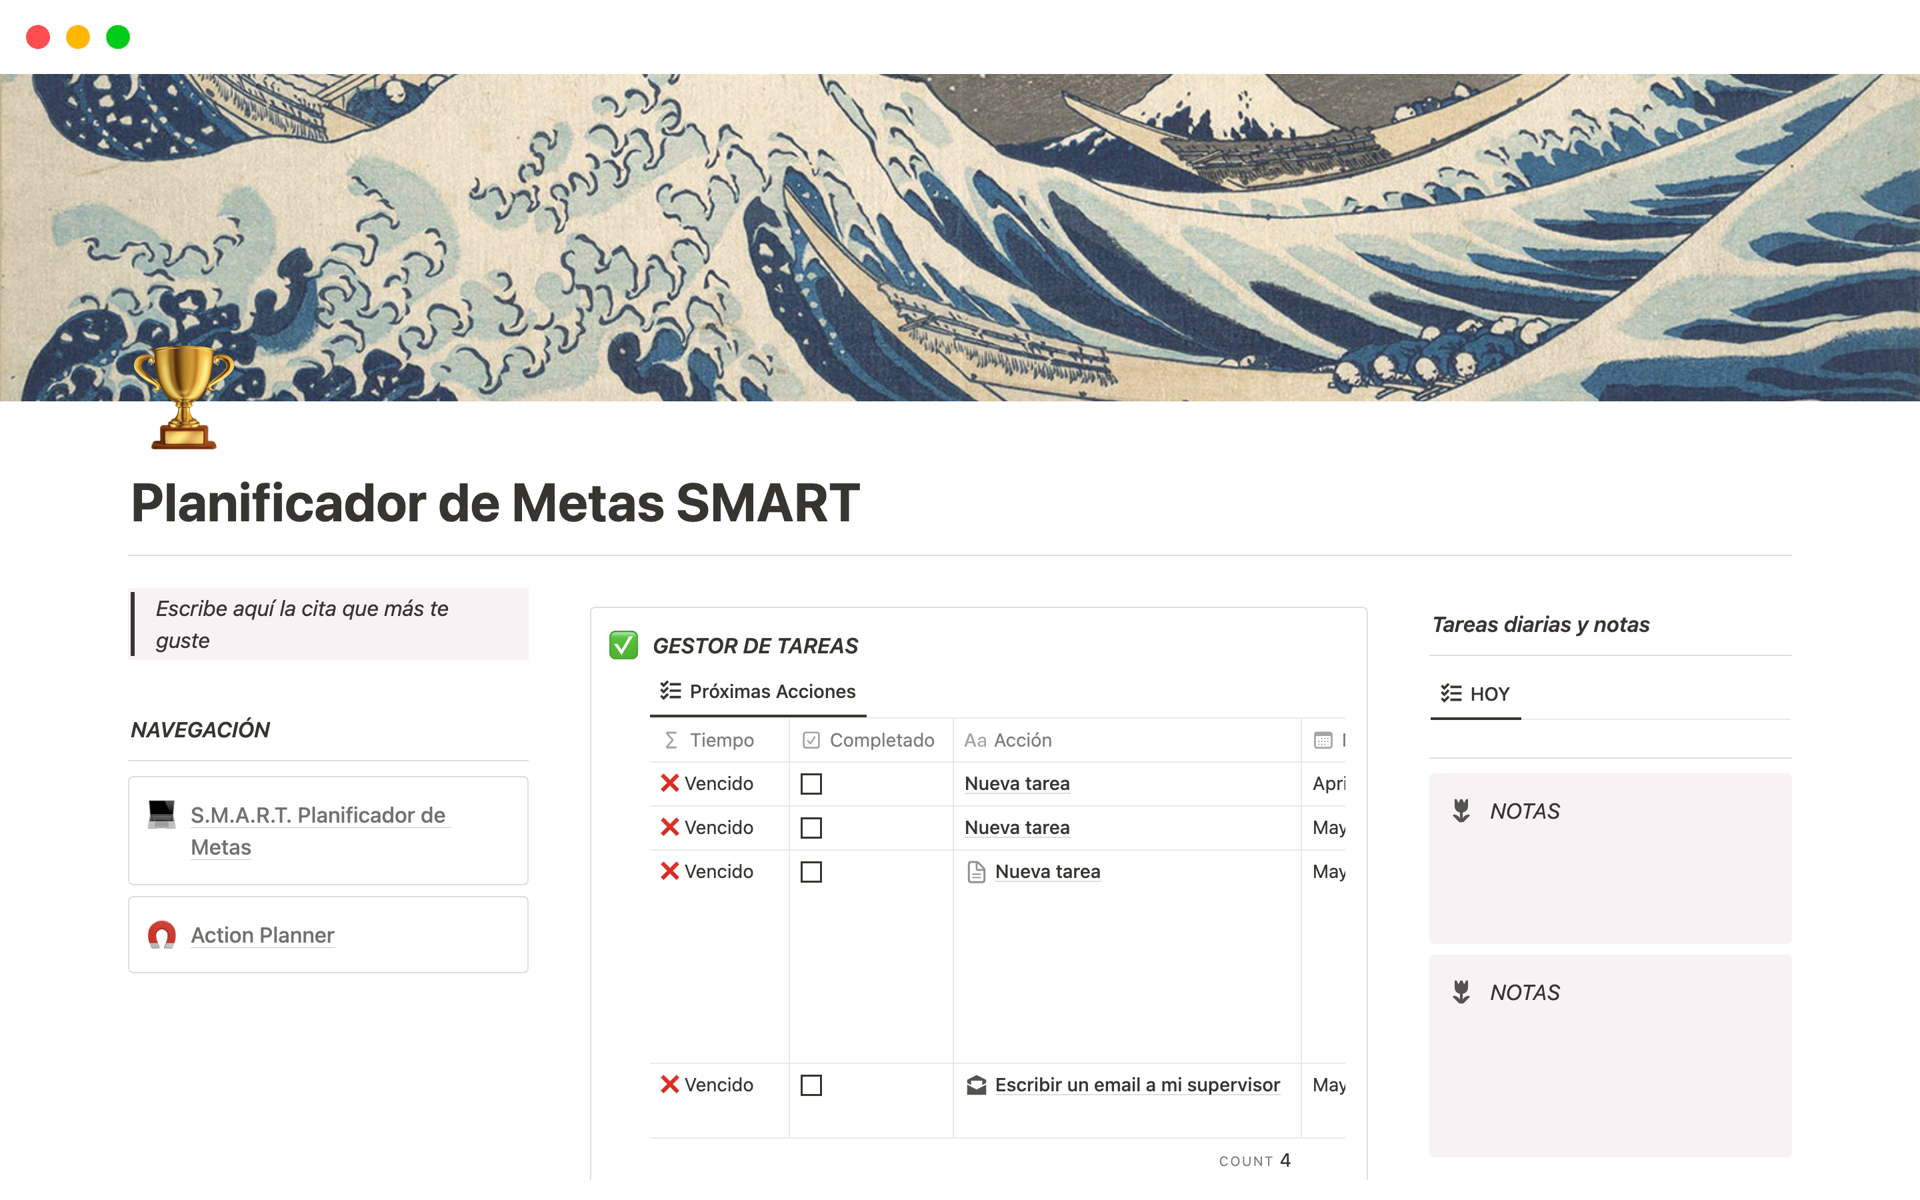Check the box next to Escribir un email a mi supervisor
Viewport: 1920px width, 1200px height.
pos(812,1085)
